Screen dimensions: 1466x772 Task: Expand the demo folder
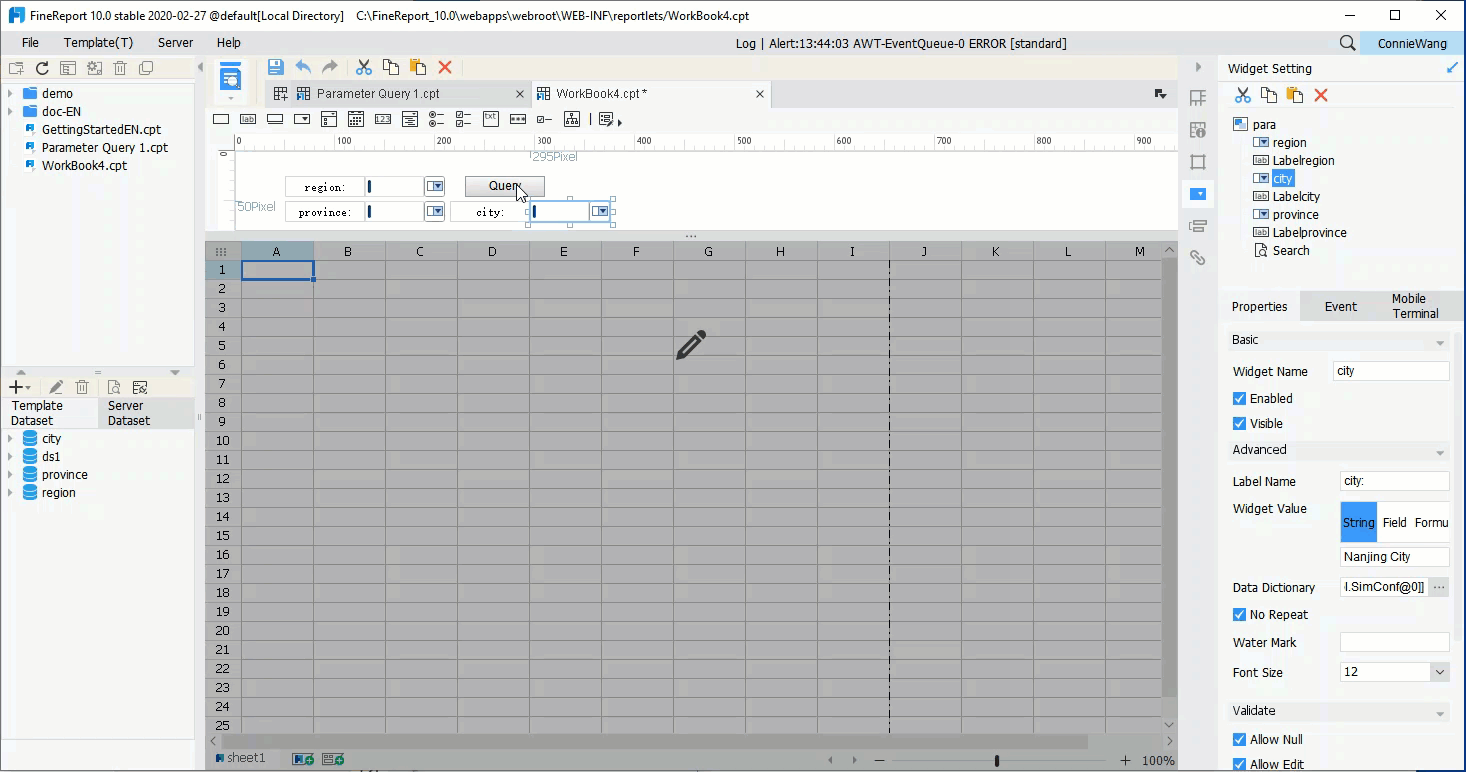pos(10,94)
